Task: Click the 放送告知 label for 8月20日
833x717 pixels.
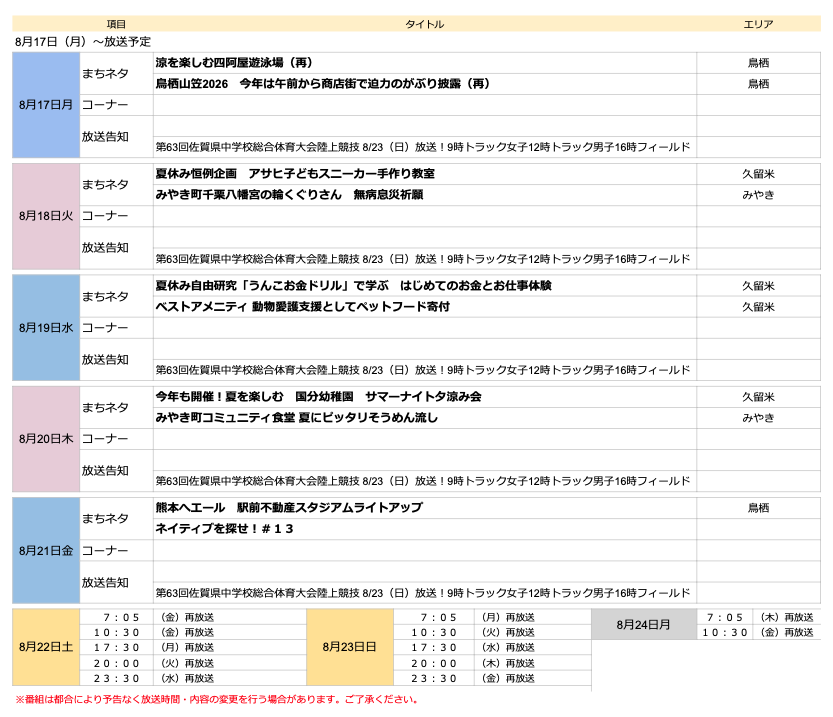Action: 105,471
